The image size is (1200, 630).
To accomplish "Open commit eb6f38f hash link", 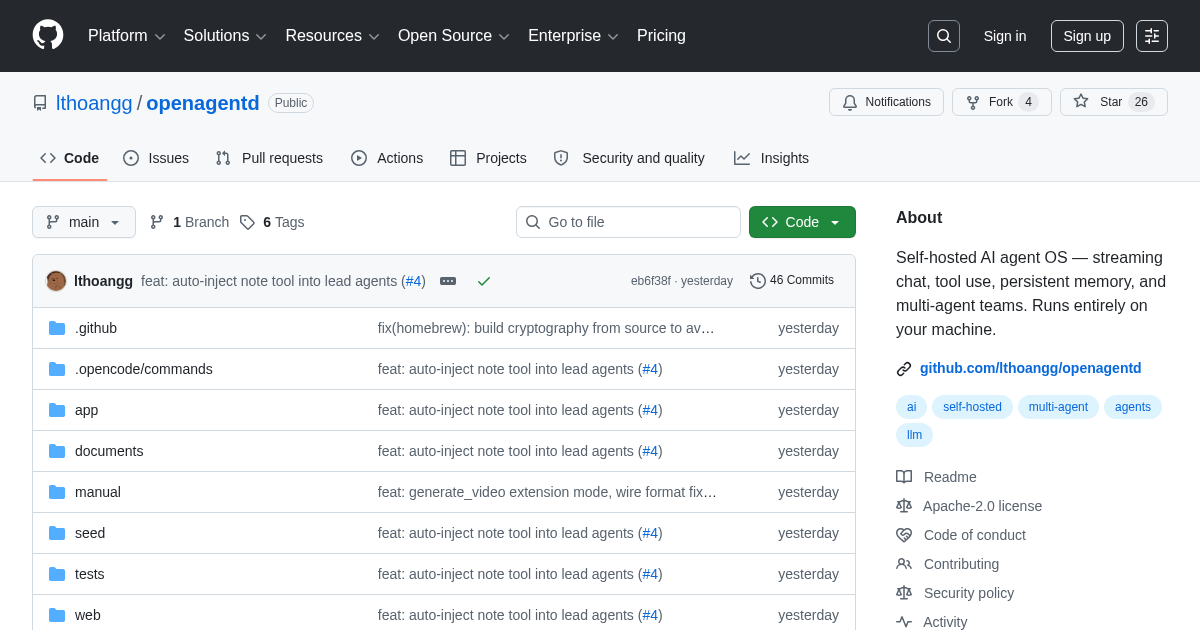I will pos(651,281).
